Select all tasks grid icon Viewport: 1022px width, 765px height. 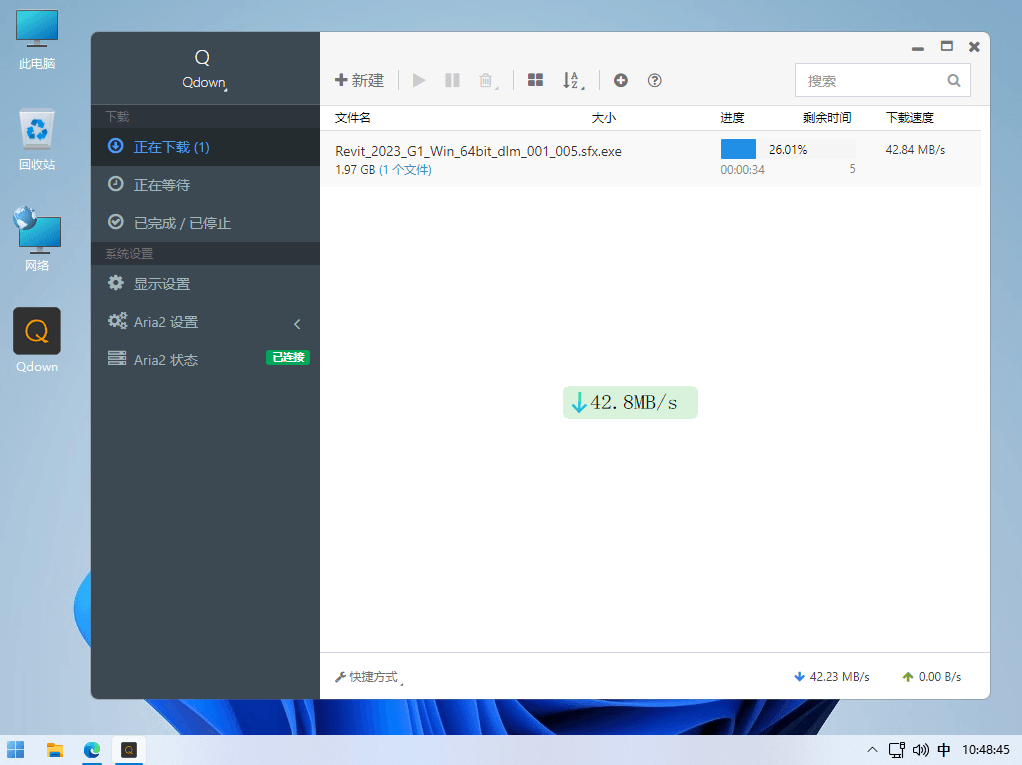535,80
